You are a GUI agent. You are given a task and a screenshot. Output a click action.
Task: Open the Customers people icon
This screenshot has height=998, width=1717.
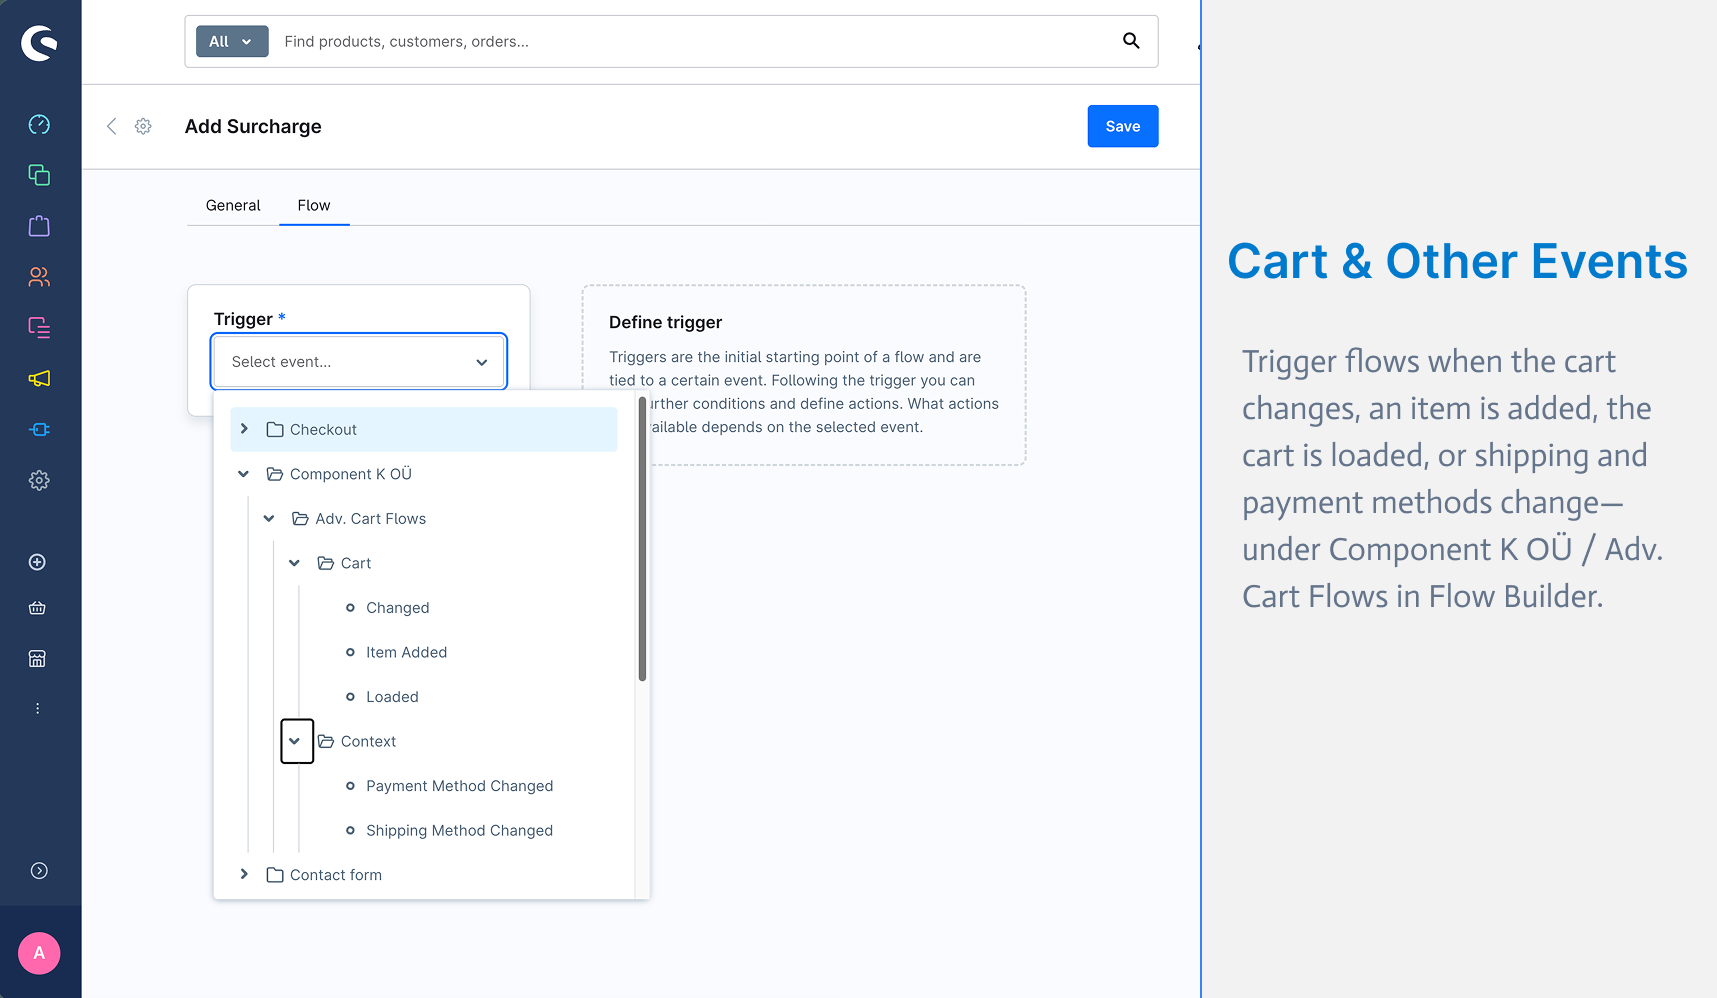tap(39, 277)
